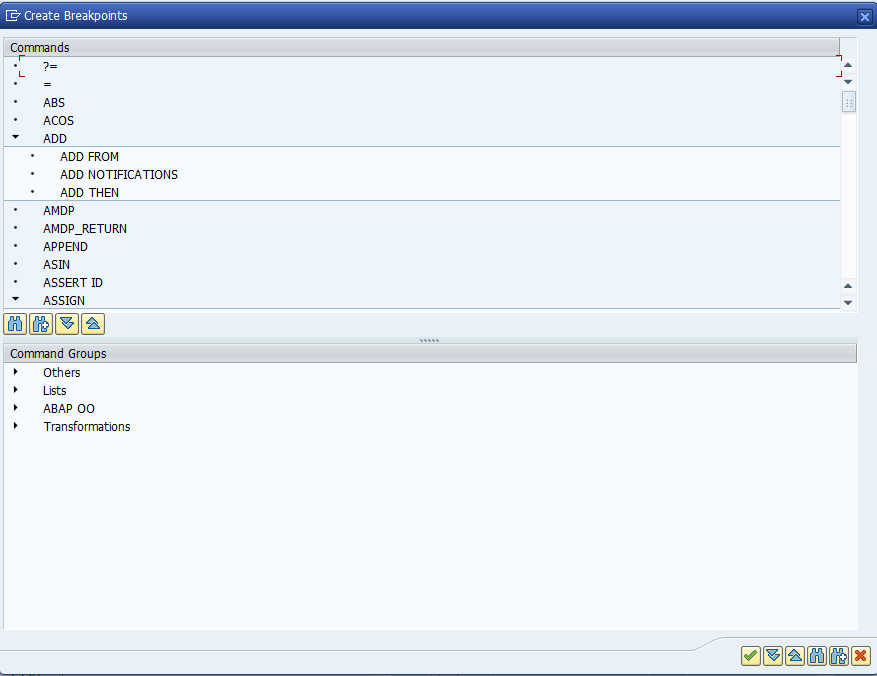Select the ASSIGN command label
This screenshot has height=676, width=877.
[x=64, y=300]
